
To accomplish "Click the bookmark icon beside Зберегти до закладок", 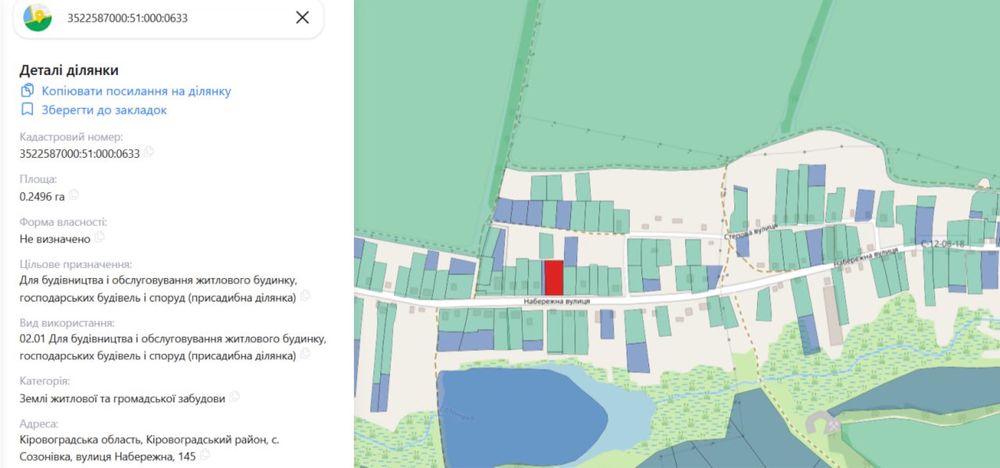I will click(27, 110).
